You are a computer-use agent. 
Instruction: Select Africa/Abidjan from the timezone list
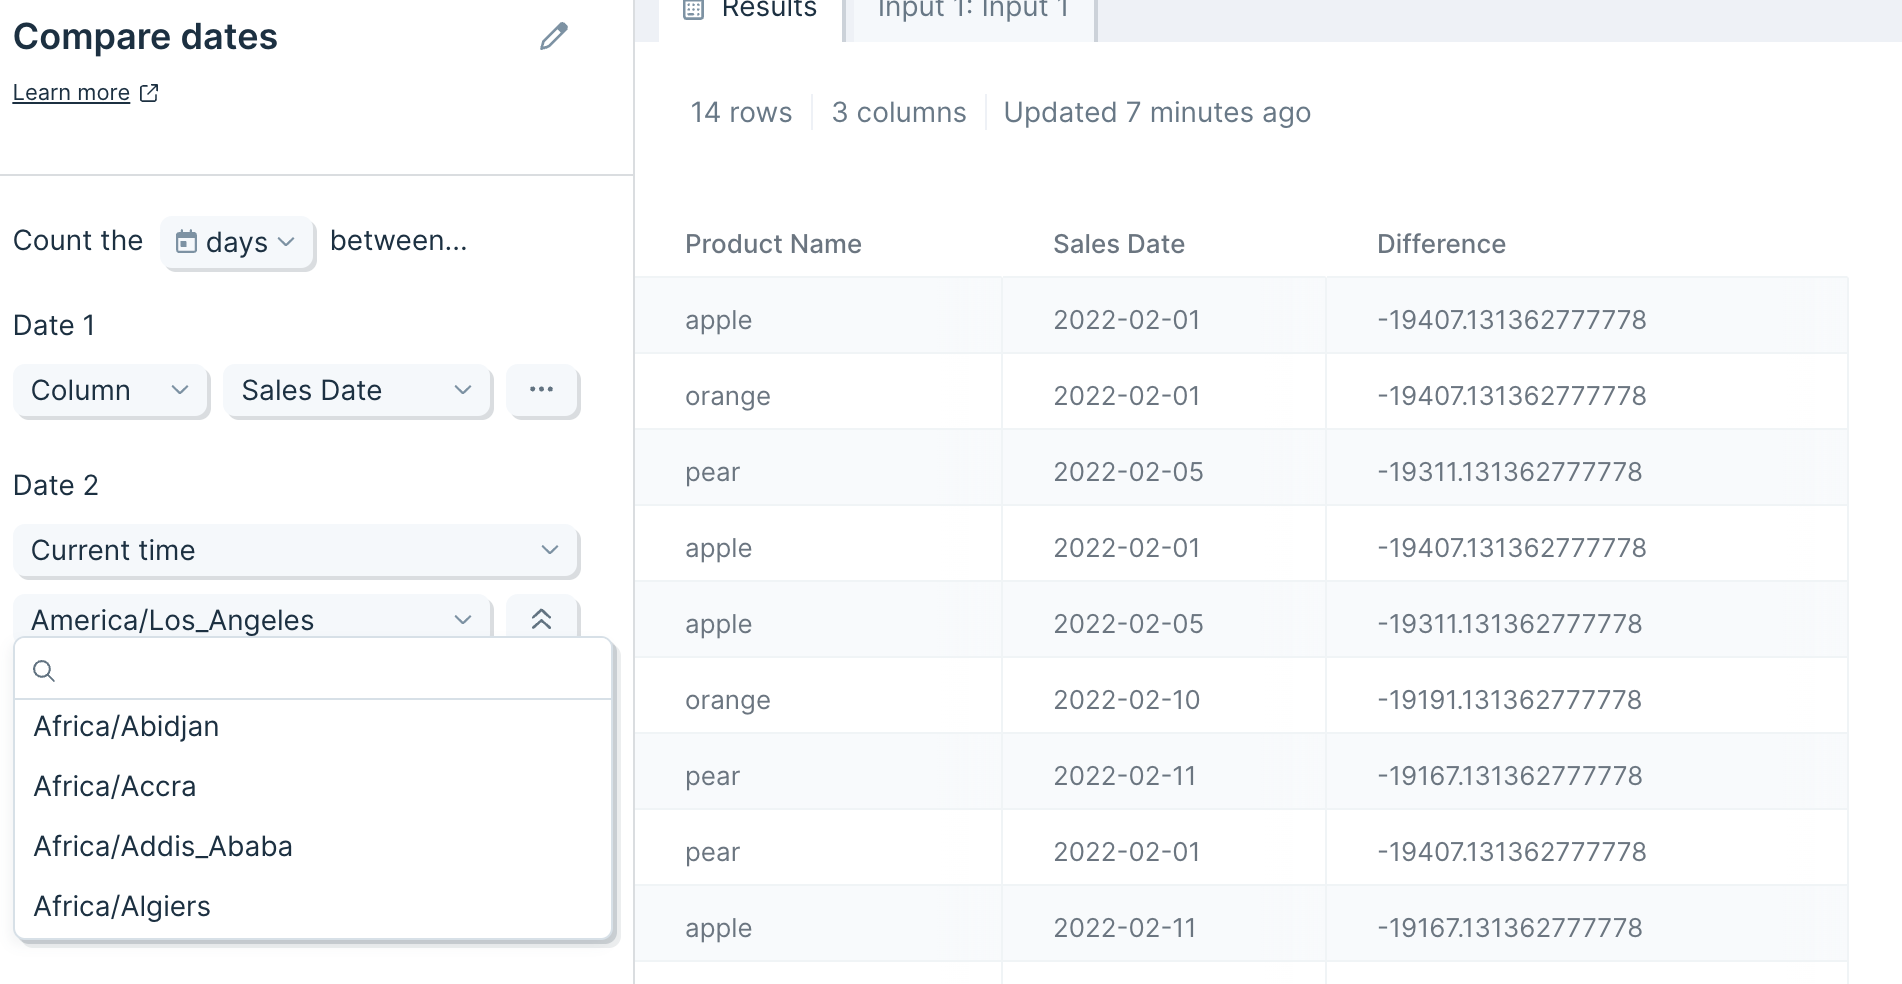point(313,727)
